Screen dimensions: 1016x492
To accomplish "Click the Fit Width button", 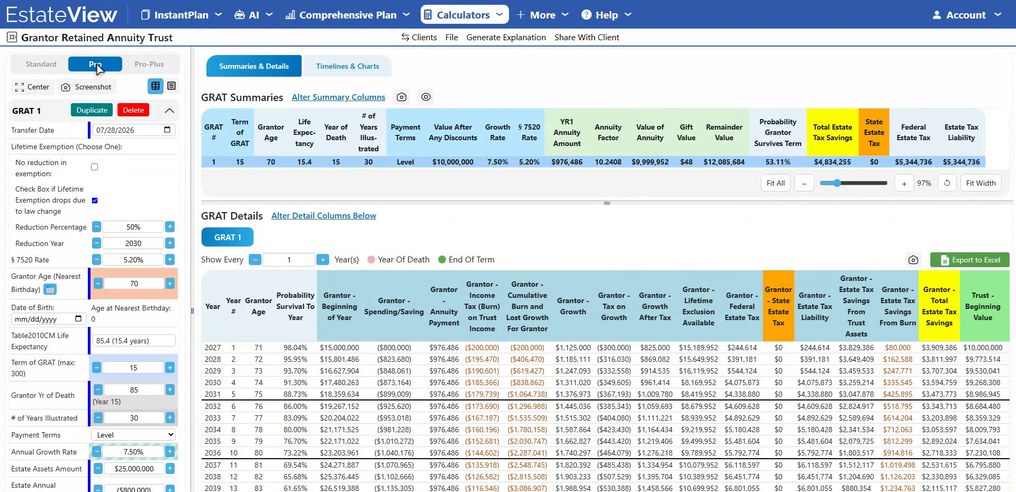I will (x=980, y=183).
